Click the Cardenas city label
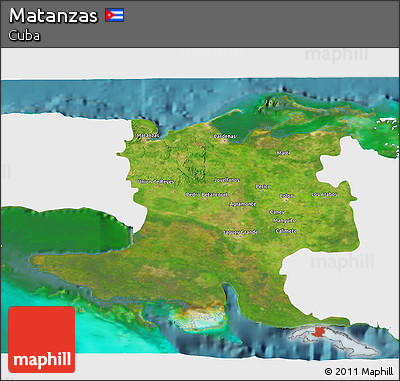400x381 pixels. point(225,136)
